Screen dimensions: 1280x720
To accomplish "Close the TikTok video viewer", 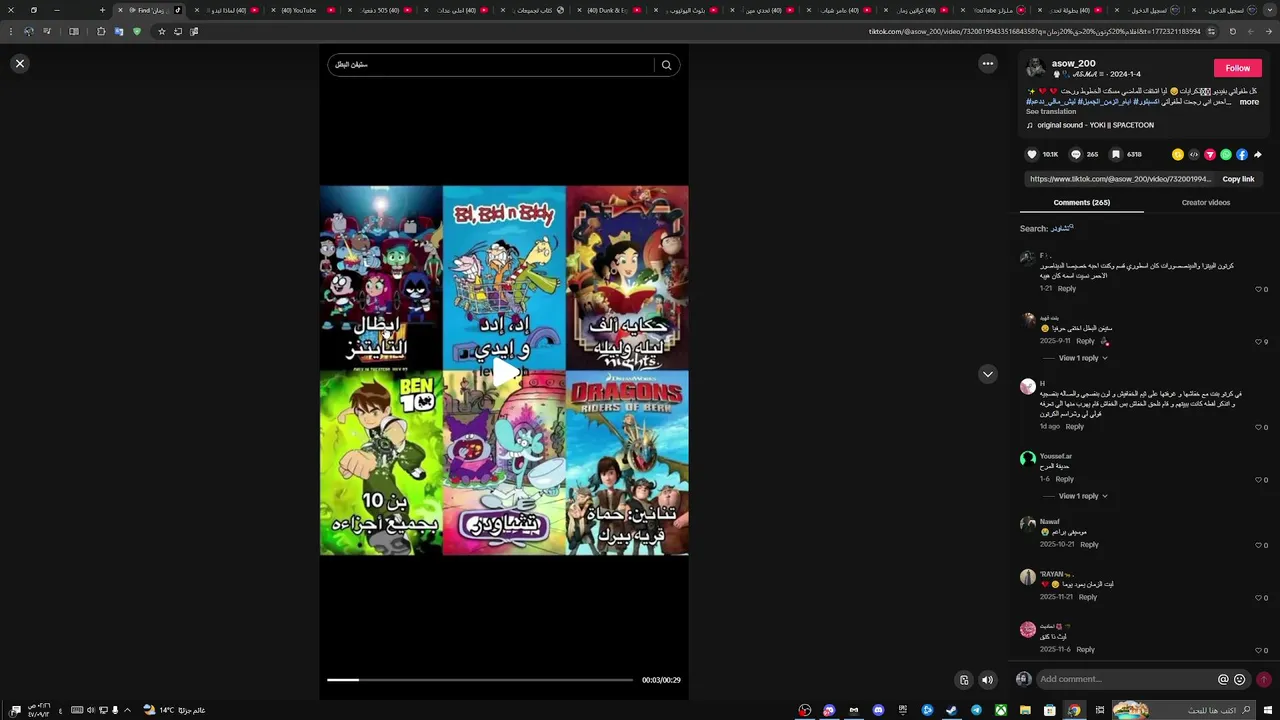I will click(x=20, y=64).
